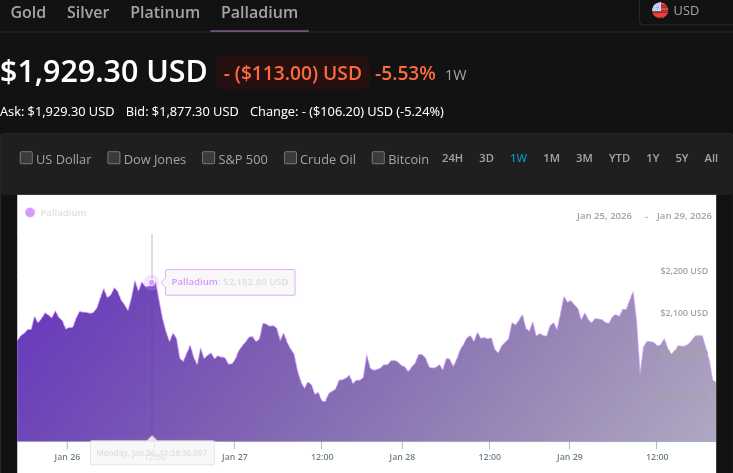Click the chart's highlighted data point marker

[151, 282]
